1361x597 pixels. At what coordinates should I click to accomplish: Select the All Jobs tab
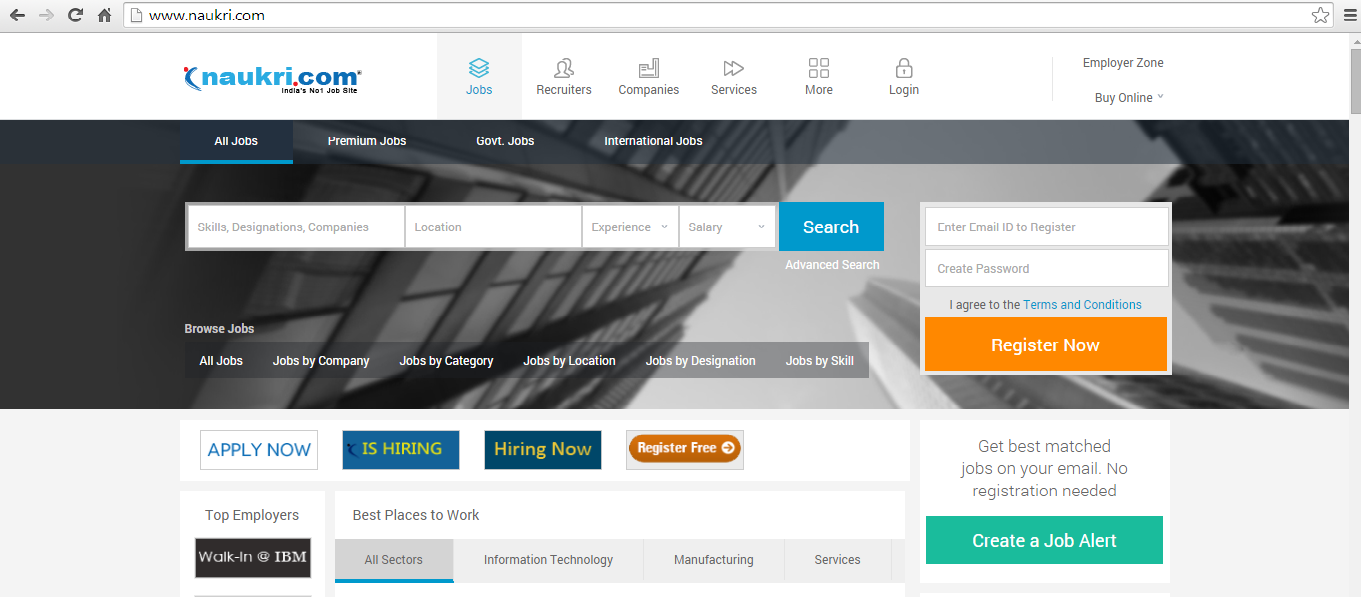[236, 141]
